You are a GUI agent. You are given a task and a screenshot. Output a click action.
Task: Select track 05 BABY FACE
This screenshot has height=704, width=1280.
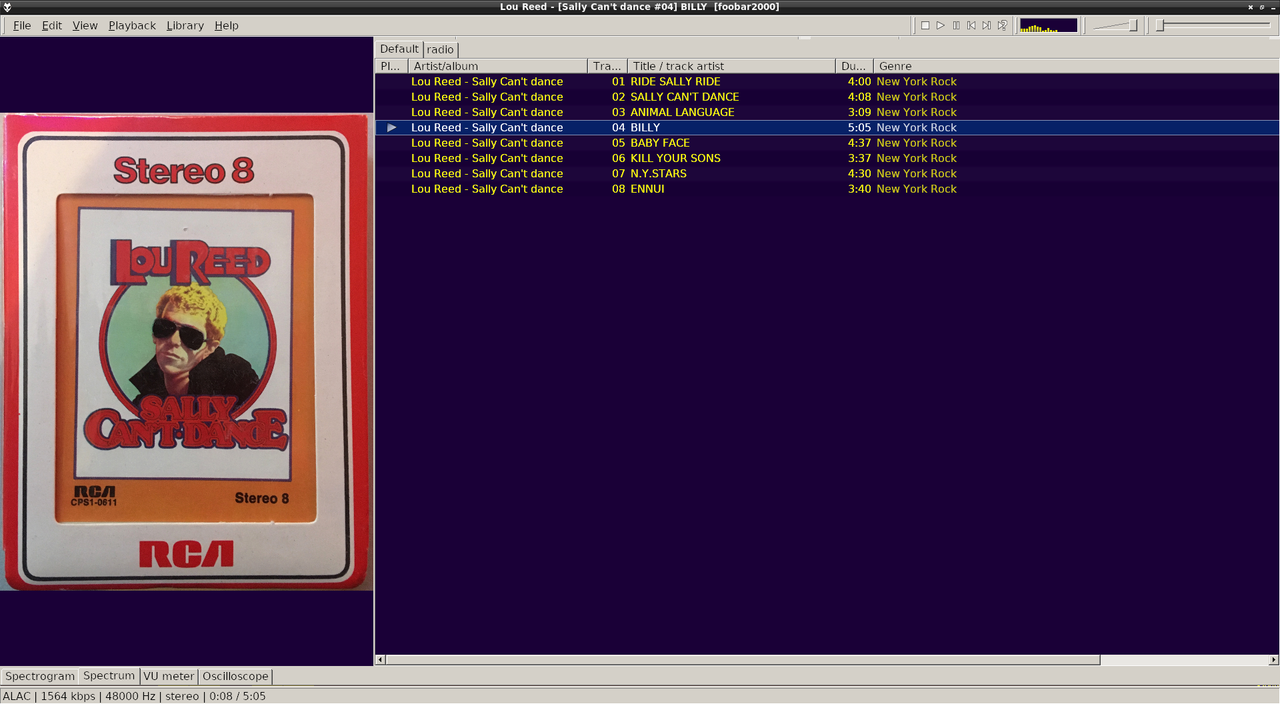coord(827,143)
